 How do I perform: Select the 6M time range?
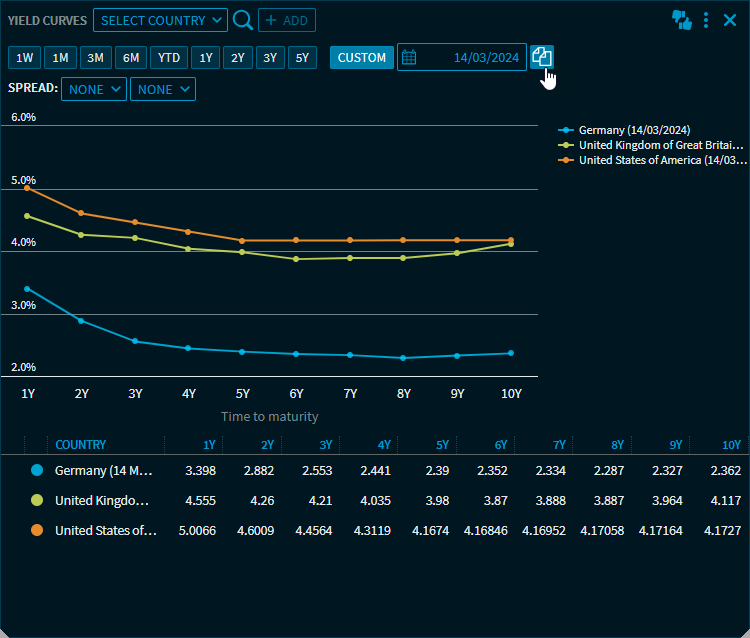coord(131,57)
